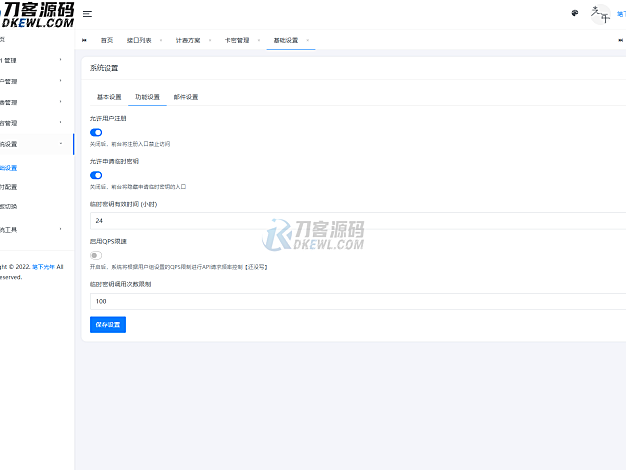
Task: Switch to the 首页 tab
Action: [x=107, y=40]
